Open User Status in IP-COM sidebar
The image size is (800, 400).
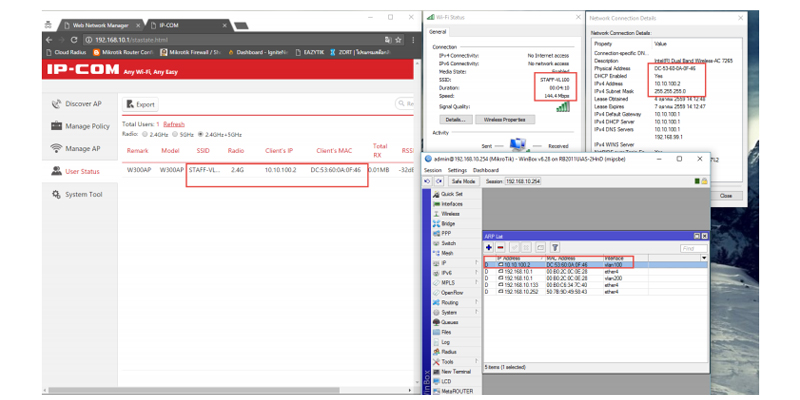click(76, 171)
